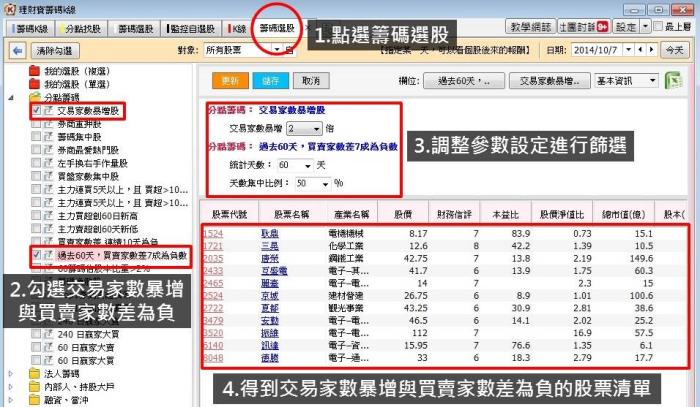
Task: Click the strategy icon beside 籌碼集中股
Action: pyautogui.click(x=49, y=137)
